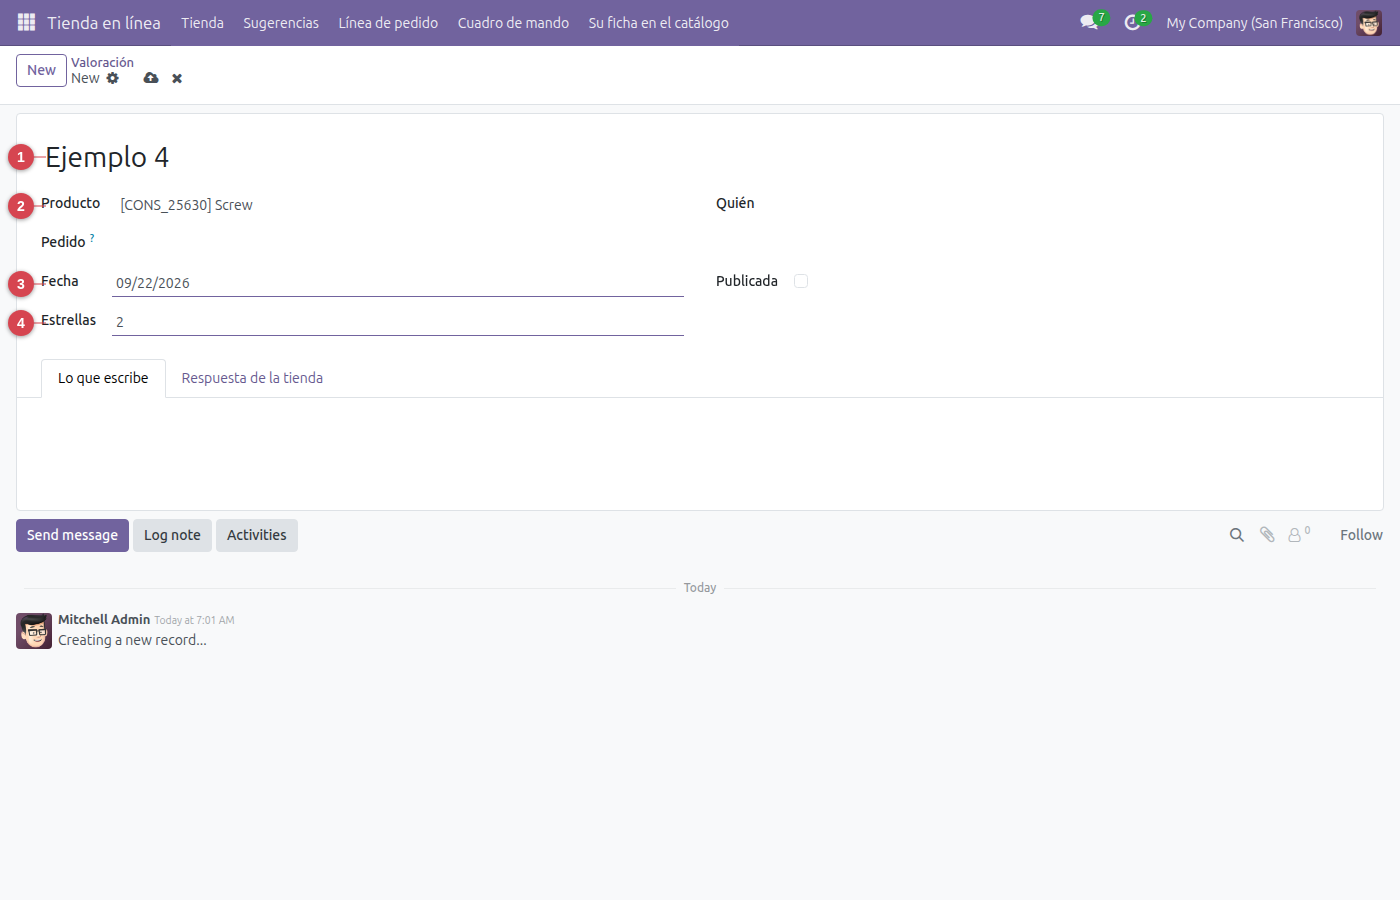This screenshot has width=1400, height=900.
Task: Show followers with the person icon
Action: [1295, 535]
